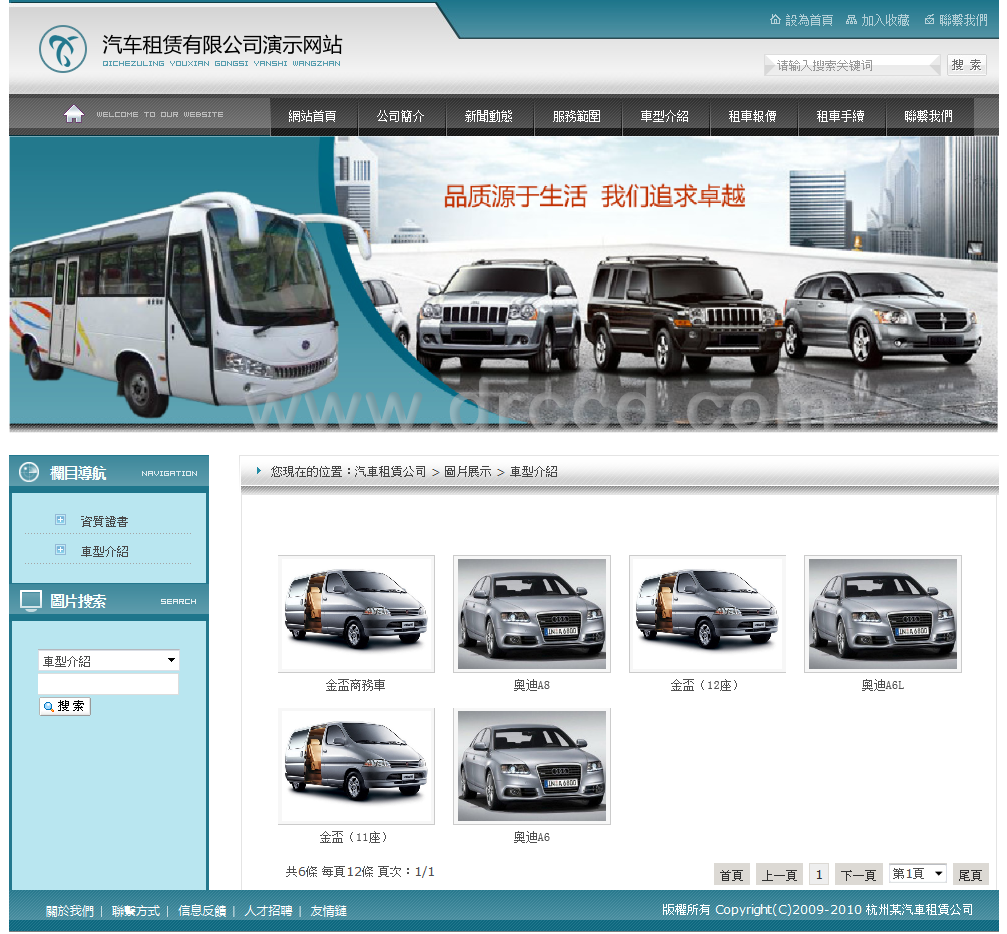
Task: Click the 欄目導航 panel header icon
Action: coord(29,472)
